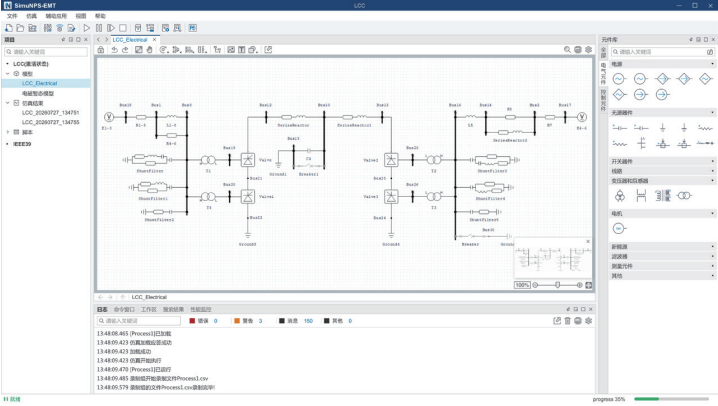Click the component library search field
Viewport: 718px width, 406px height.
pyautogui.click(x=662, y=52)
